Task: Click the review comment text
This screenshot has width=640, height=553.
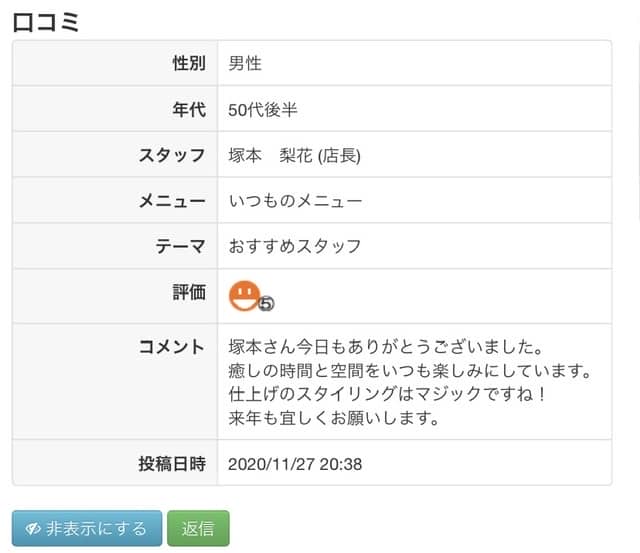Action: tap(409, 382)
